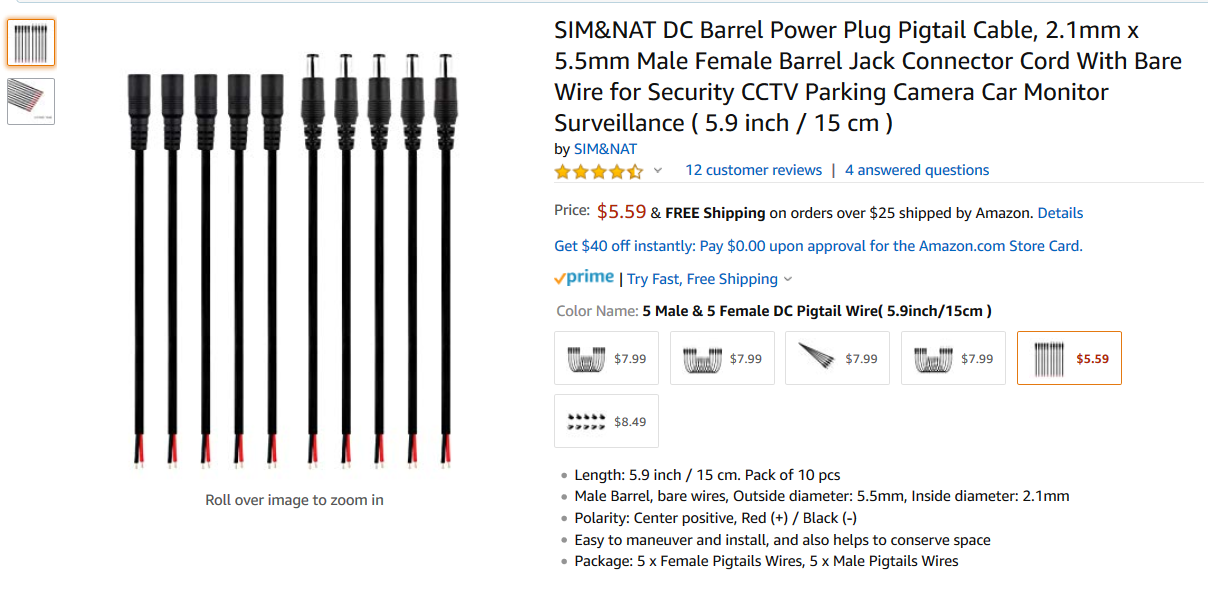Open the Amazon.com Store Card $40 offer

pos(818,246)
